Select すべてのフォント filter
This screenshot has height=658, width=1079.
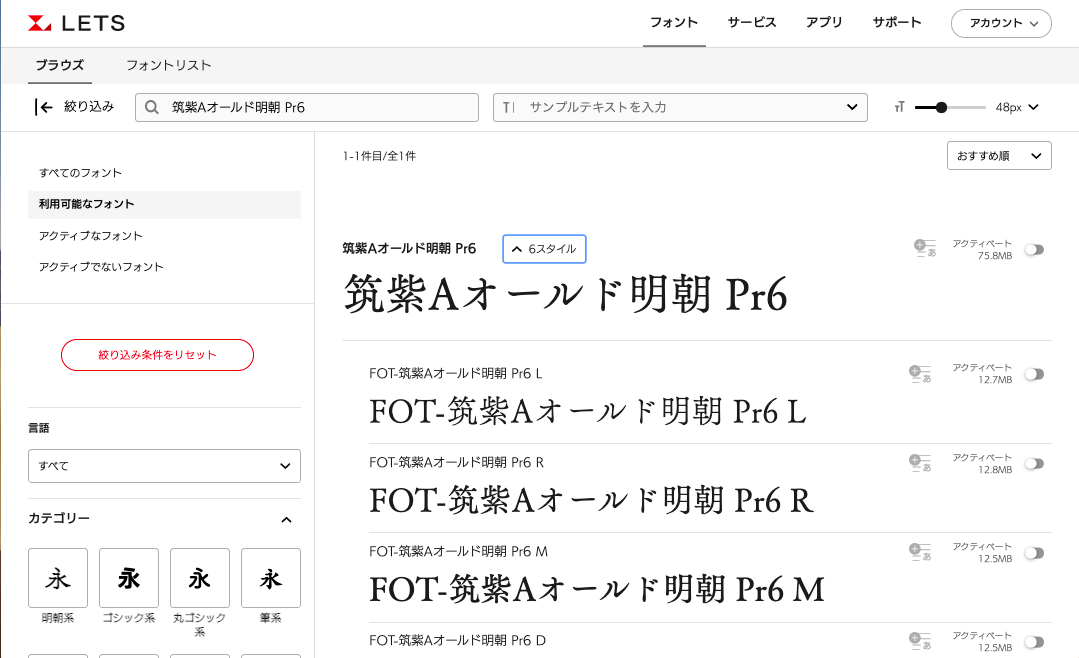pos(81,173)
